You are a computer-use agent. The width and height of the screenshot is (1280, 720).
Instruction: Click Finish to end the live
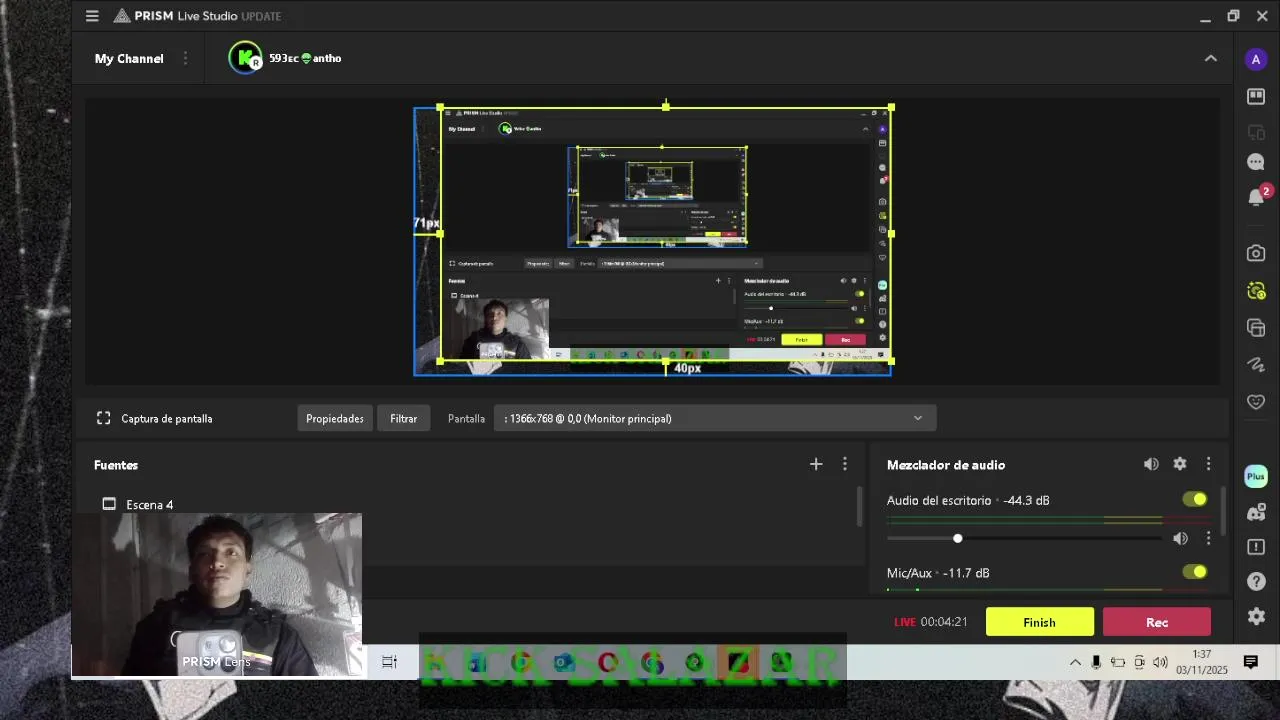coord(1040,622)
